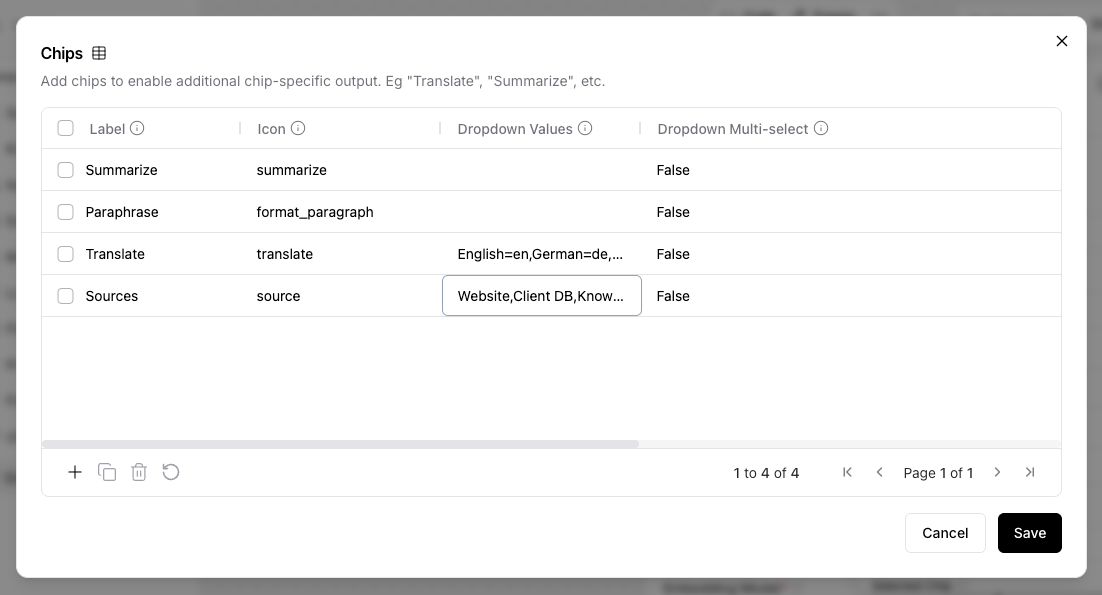Image resolution: width=1102 pixels, height=595 pixels.
Task: Go to the next page arrow
Action: point(997,472)
